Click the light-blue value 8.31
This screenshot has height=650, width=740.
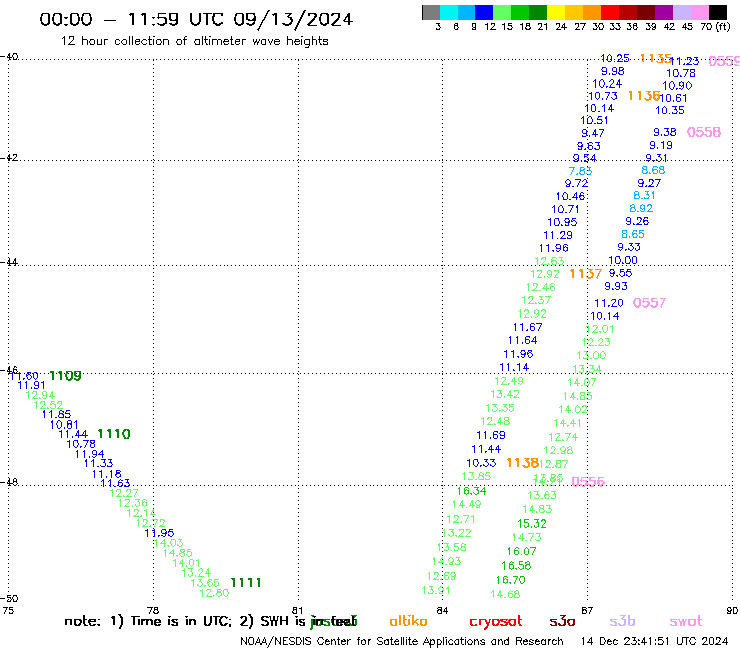click(x=644, y=195)
